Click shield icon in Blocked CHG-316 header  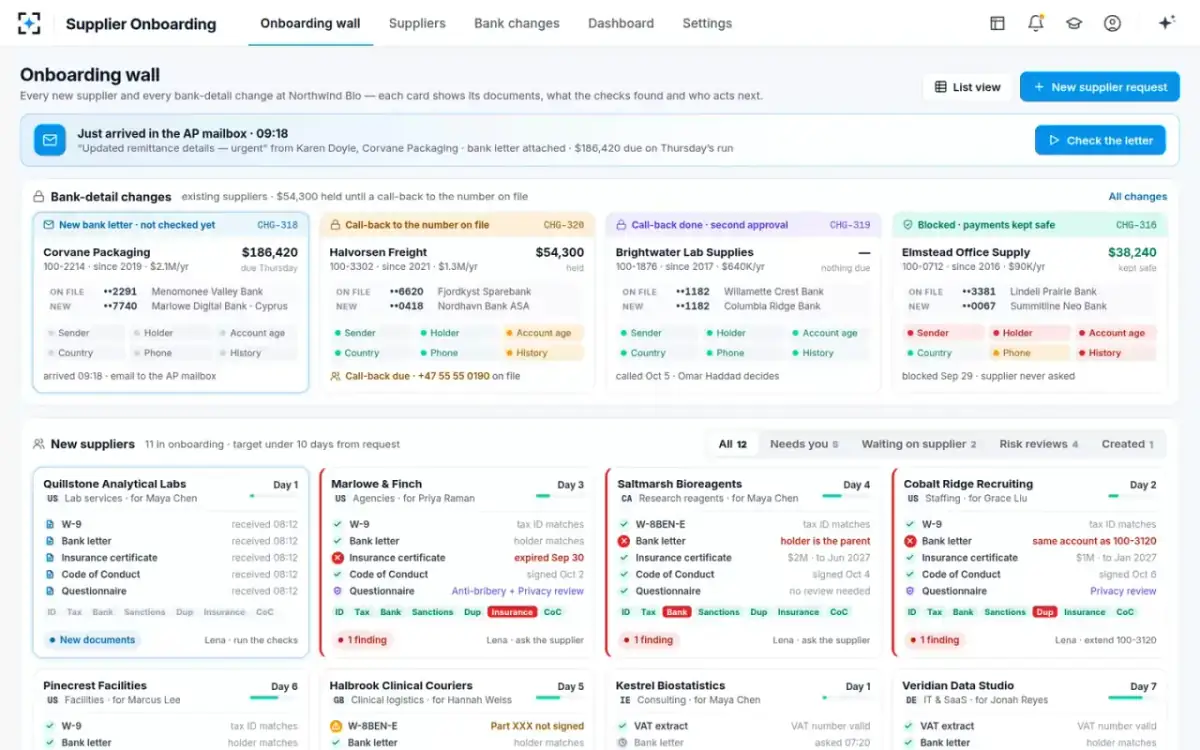coord(908,225)
